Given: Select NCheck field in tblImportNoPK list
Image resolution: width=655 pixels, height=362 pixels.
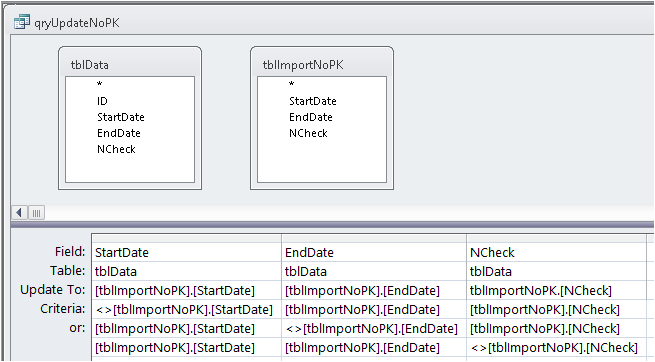Looking at the screenshot, I should coord(308,133).
